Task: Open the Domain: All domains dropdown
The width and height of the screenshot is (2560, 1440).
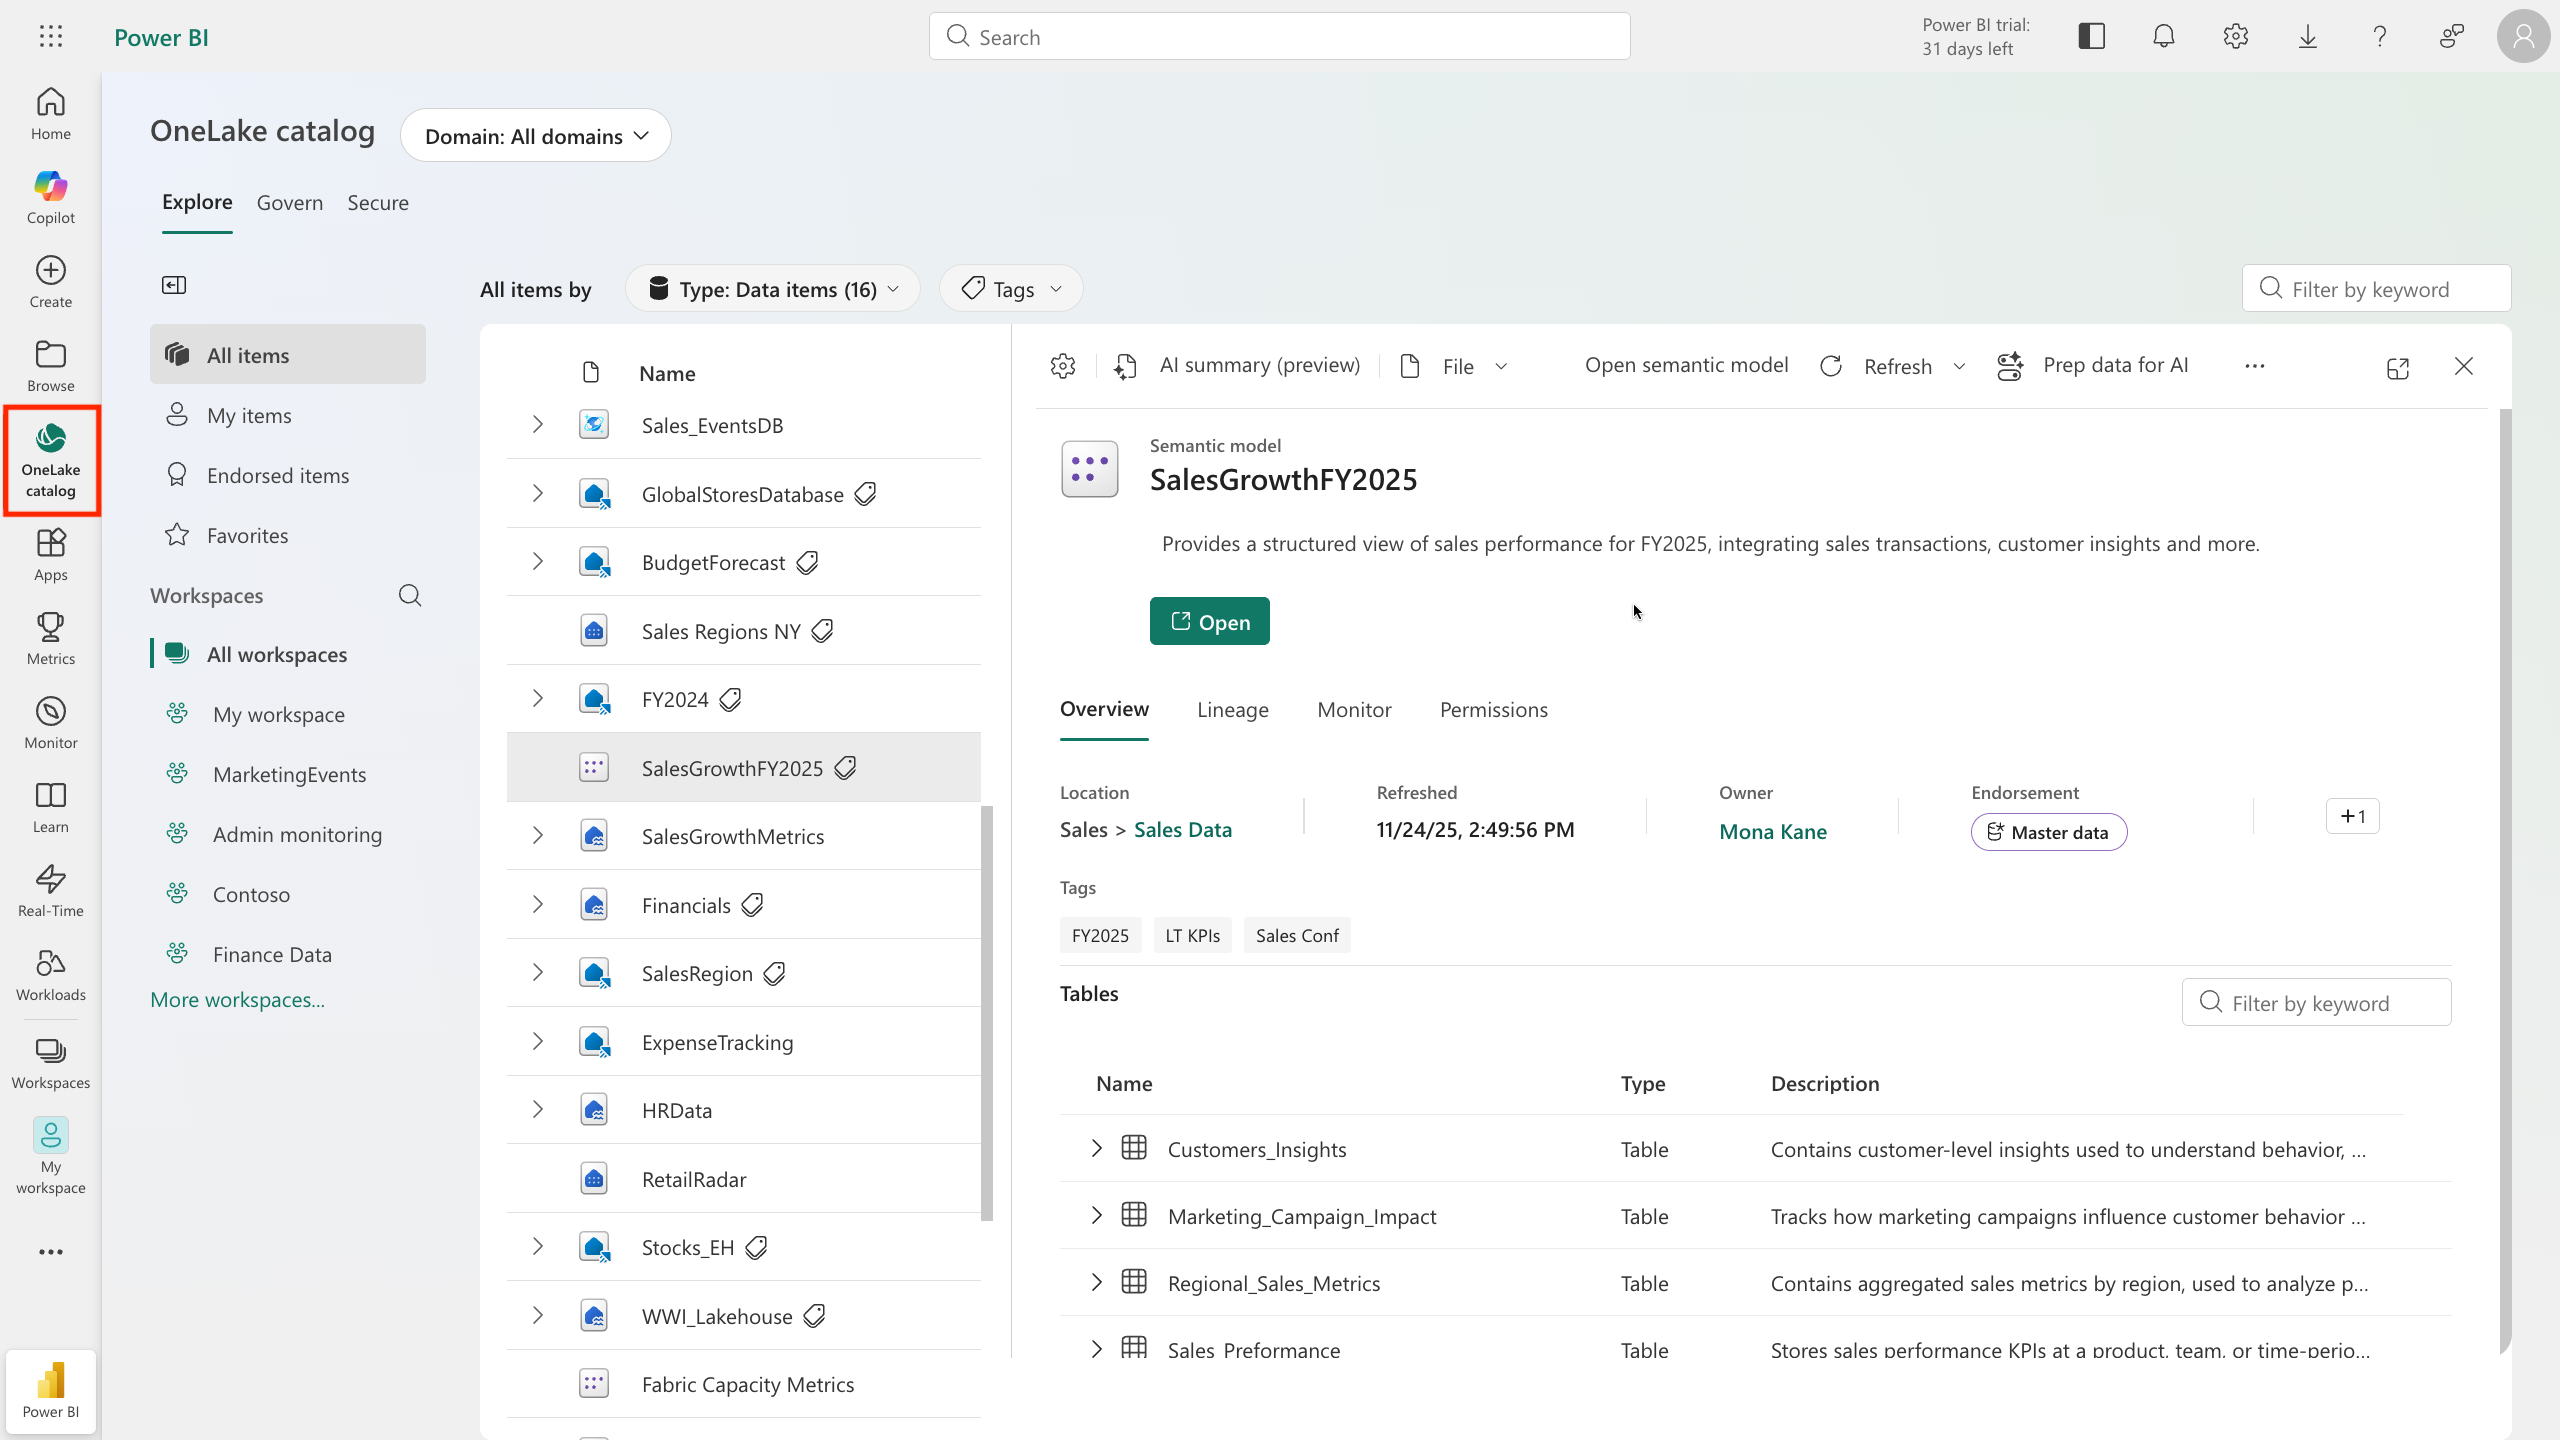Action: click(x=536, y=136)
